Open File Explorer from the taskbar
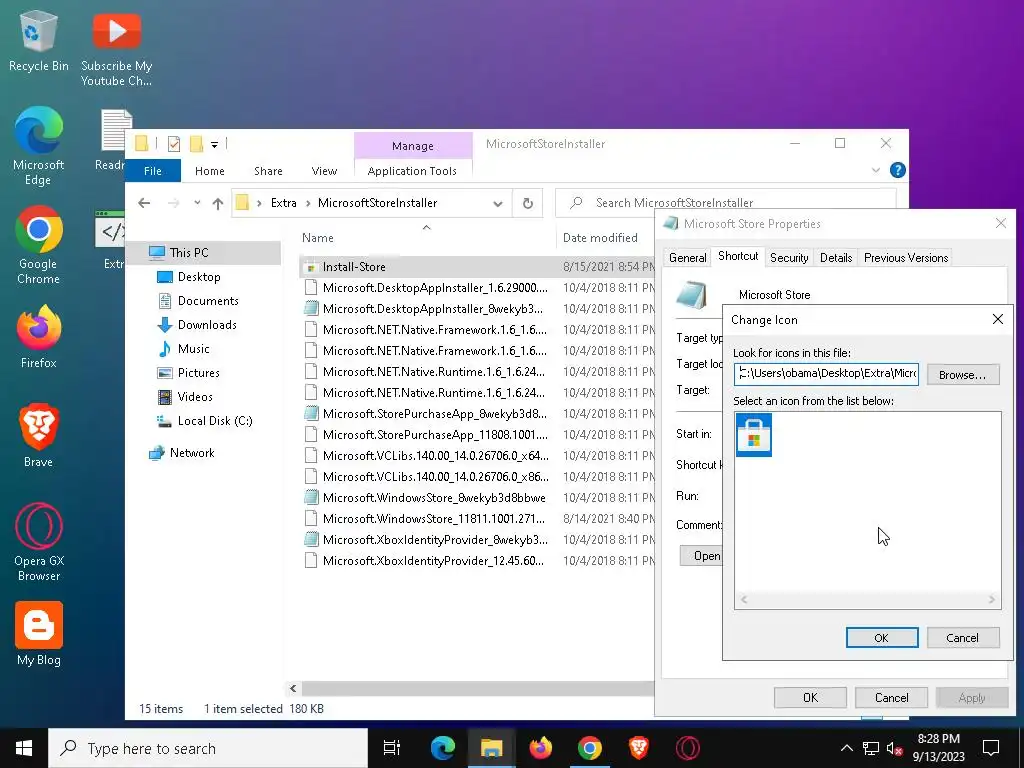 [x=491, y=748]
